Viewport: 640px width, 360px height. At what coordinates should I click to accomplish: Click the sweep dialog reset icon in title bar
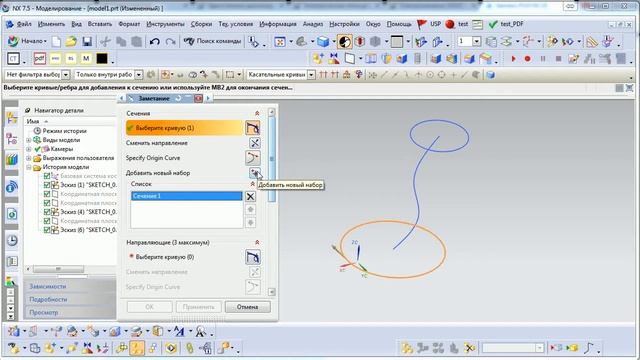coord(178,98)
